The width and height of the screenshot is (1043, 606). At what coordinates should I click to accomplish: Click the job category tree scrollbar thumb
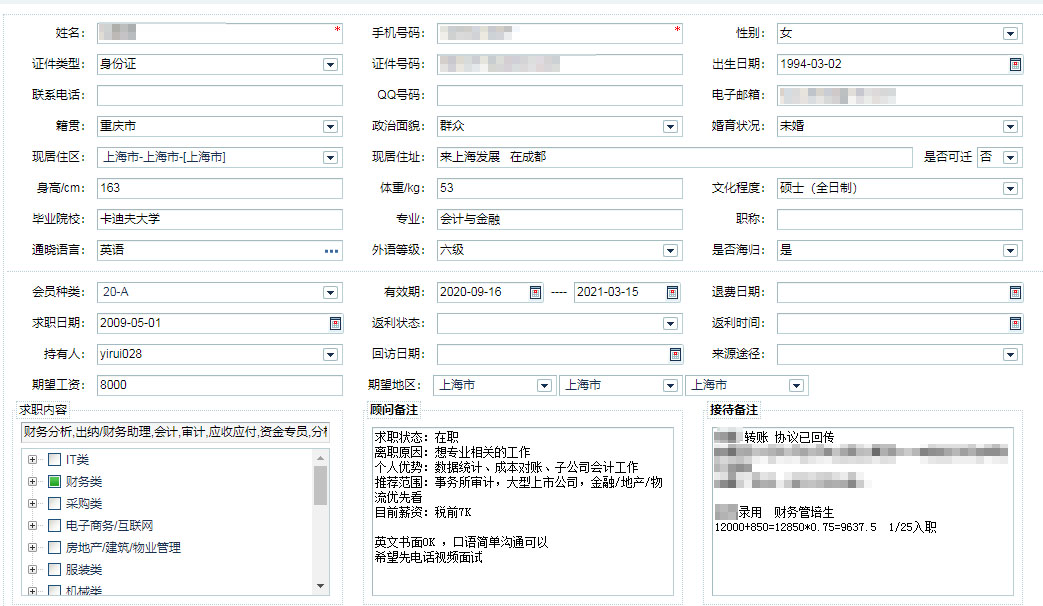coord(321,486)
